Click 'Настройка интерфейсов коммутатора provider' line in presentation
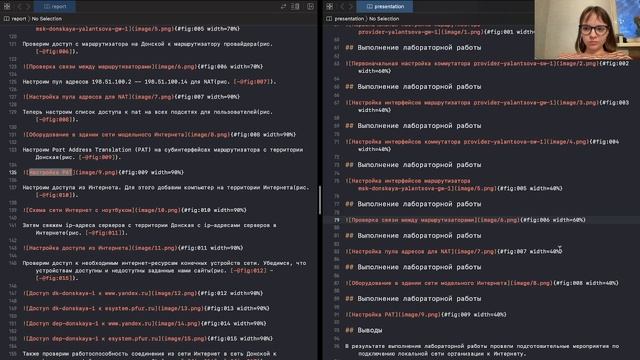The height and width of the screenshot is (360, 640). 482,145
